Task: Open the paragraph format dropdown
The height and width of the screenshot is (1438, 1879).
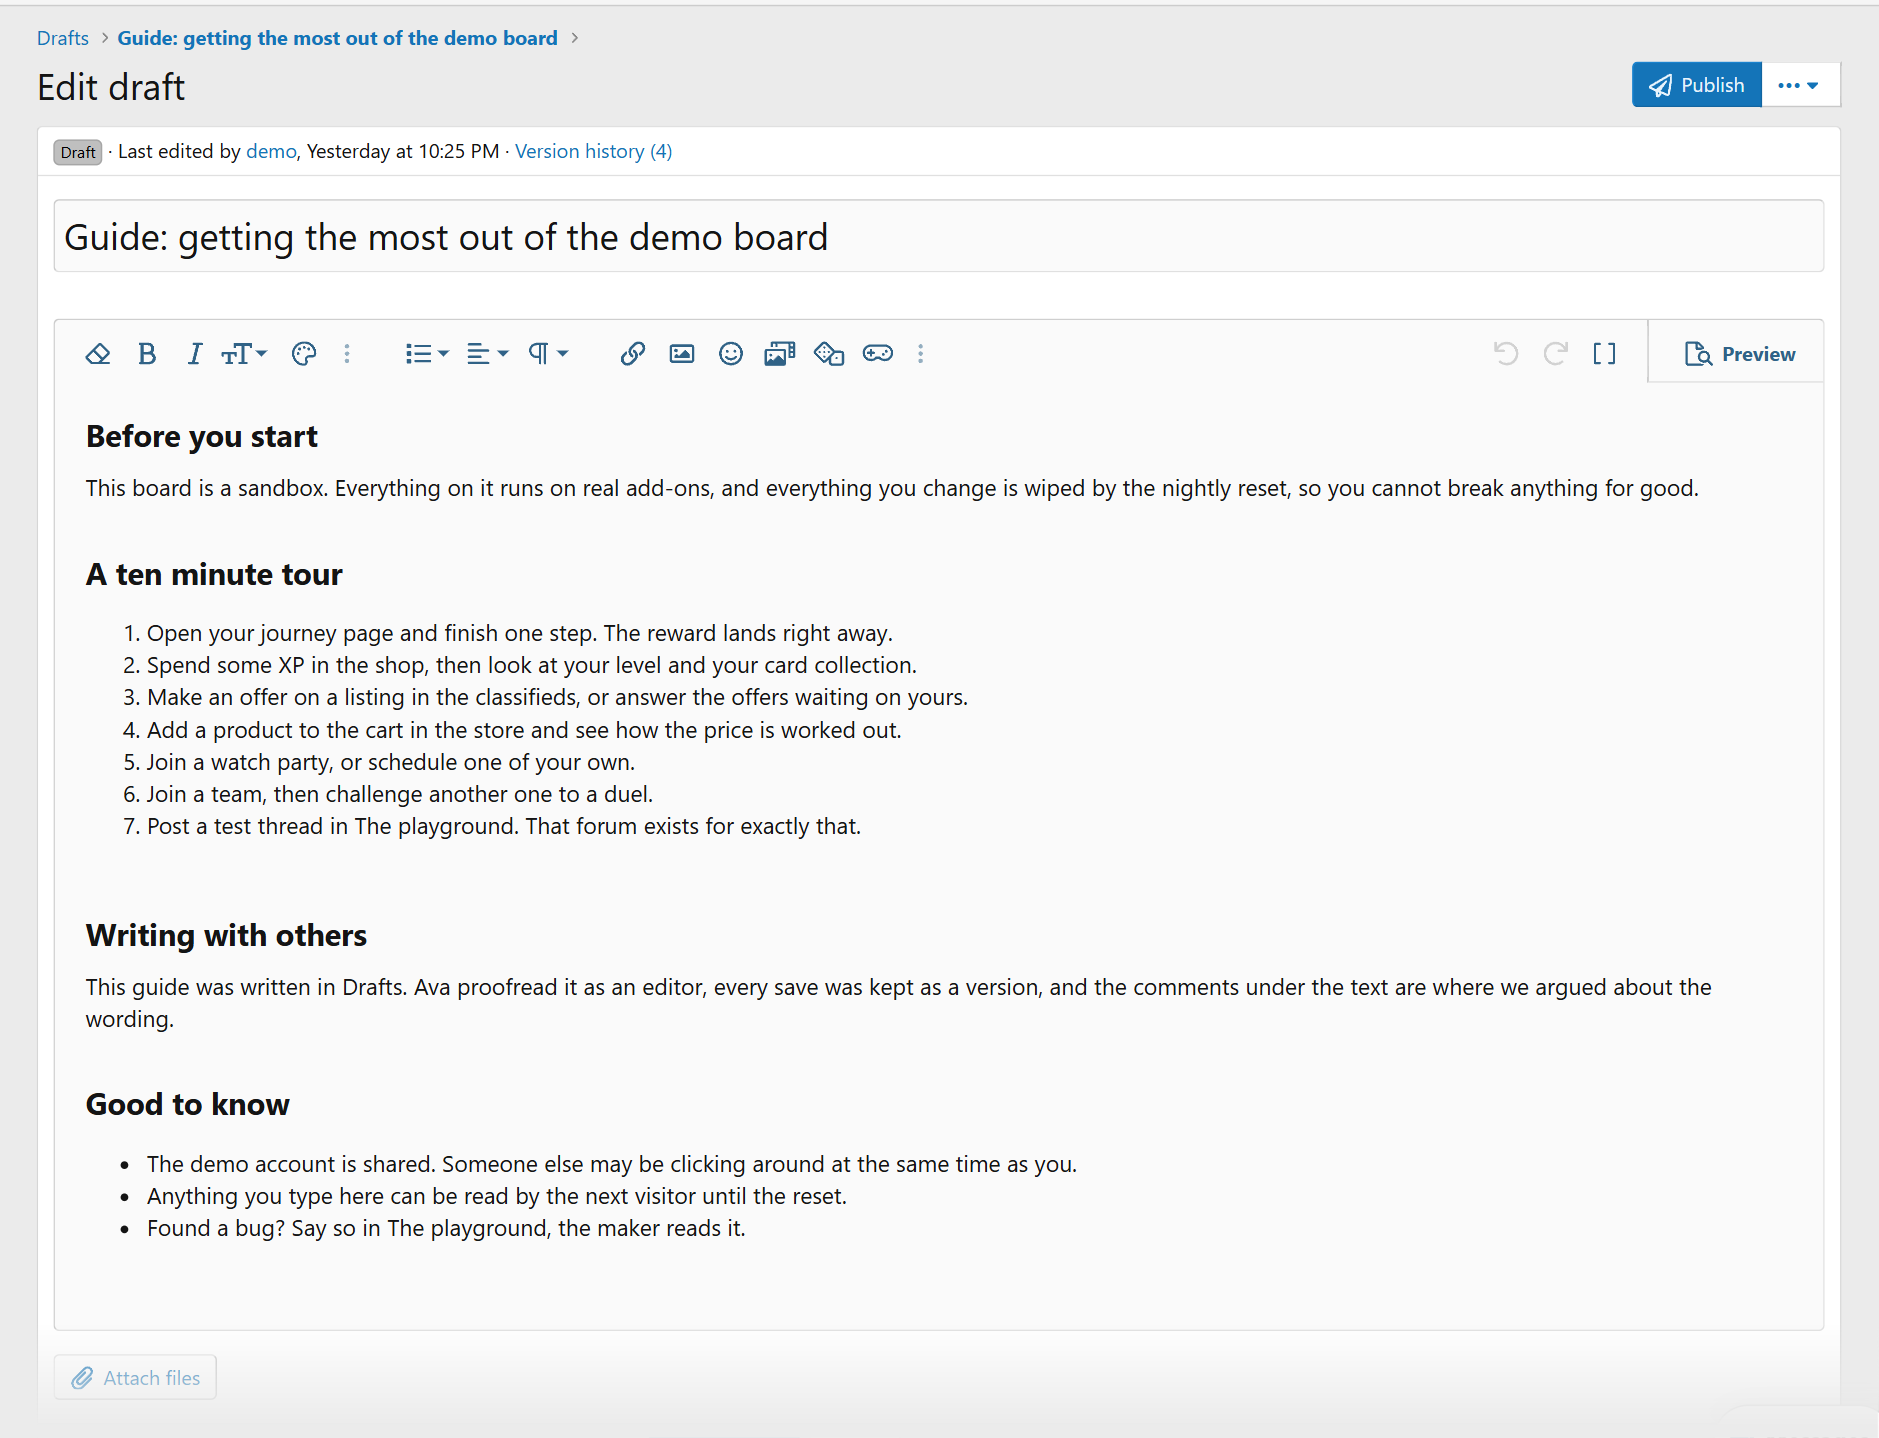Action: [x=548, y=354]
